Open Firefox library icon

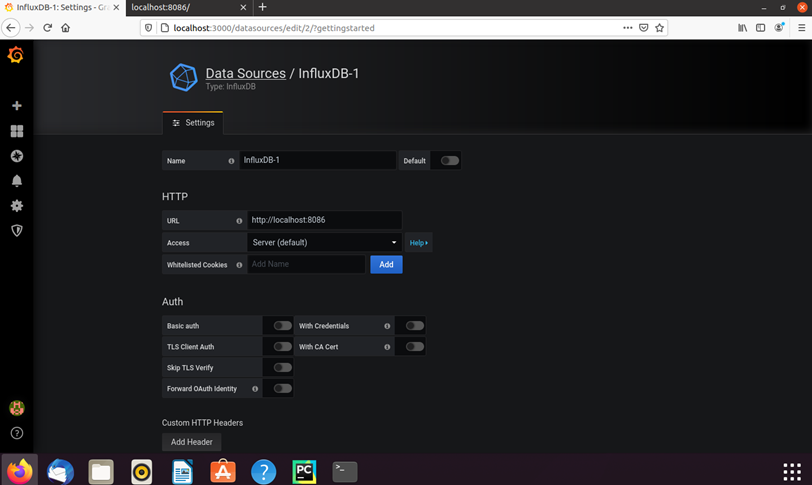(743, 28)
